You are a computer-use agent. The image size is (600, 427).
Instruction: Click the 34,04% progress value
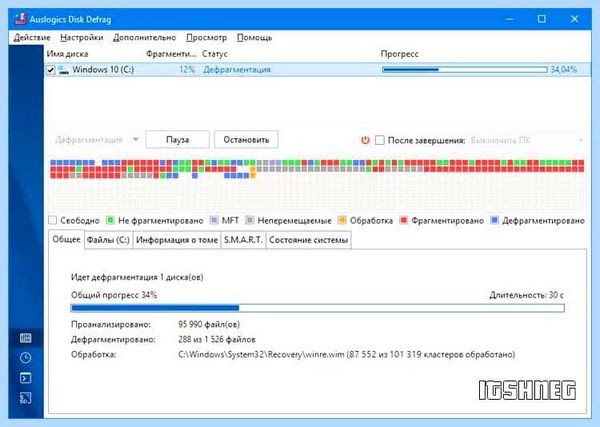pos(563,70)
